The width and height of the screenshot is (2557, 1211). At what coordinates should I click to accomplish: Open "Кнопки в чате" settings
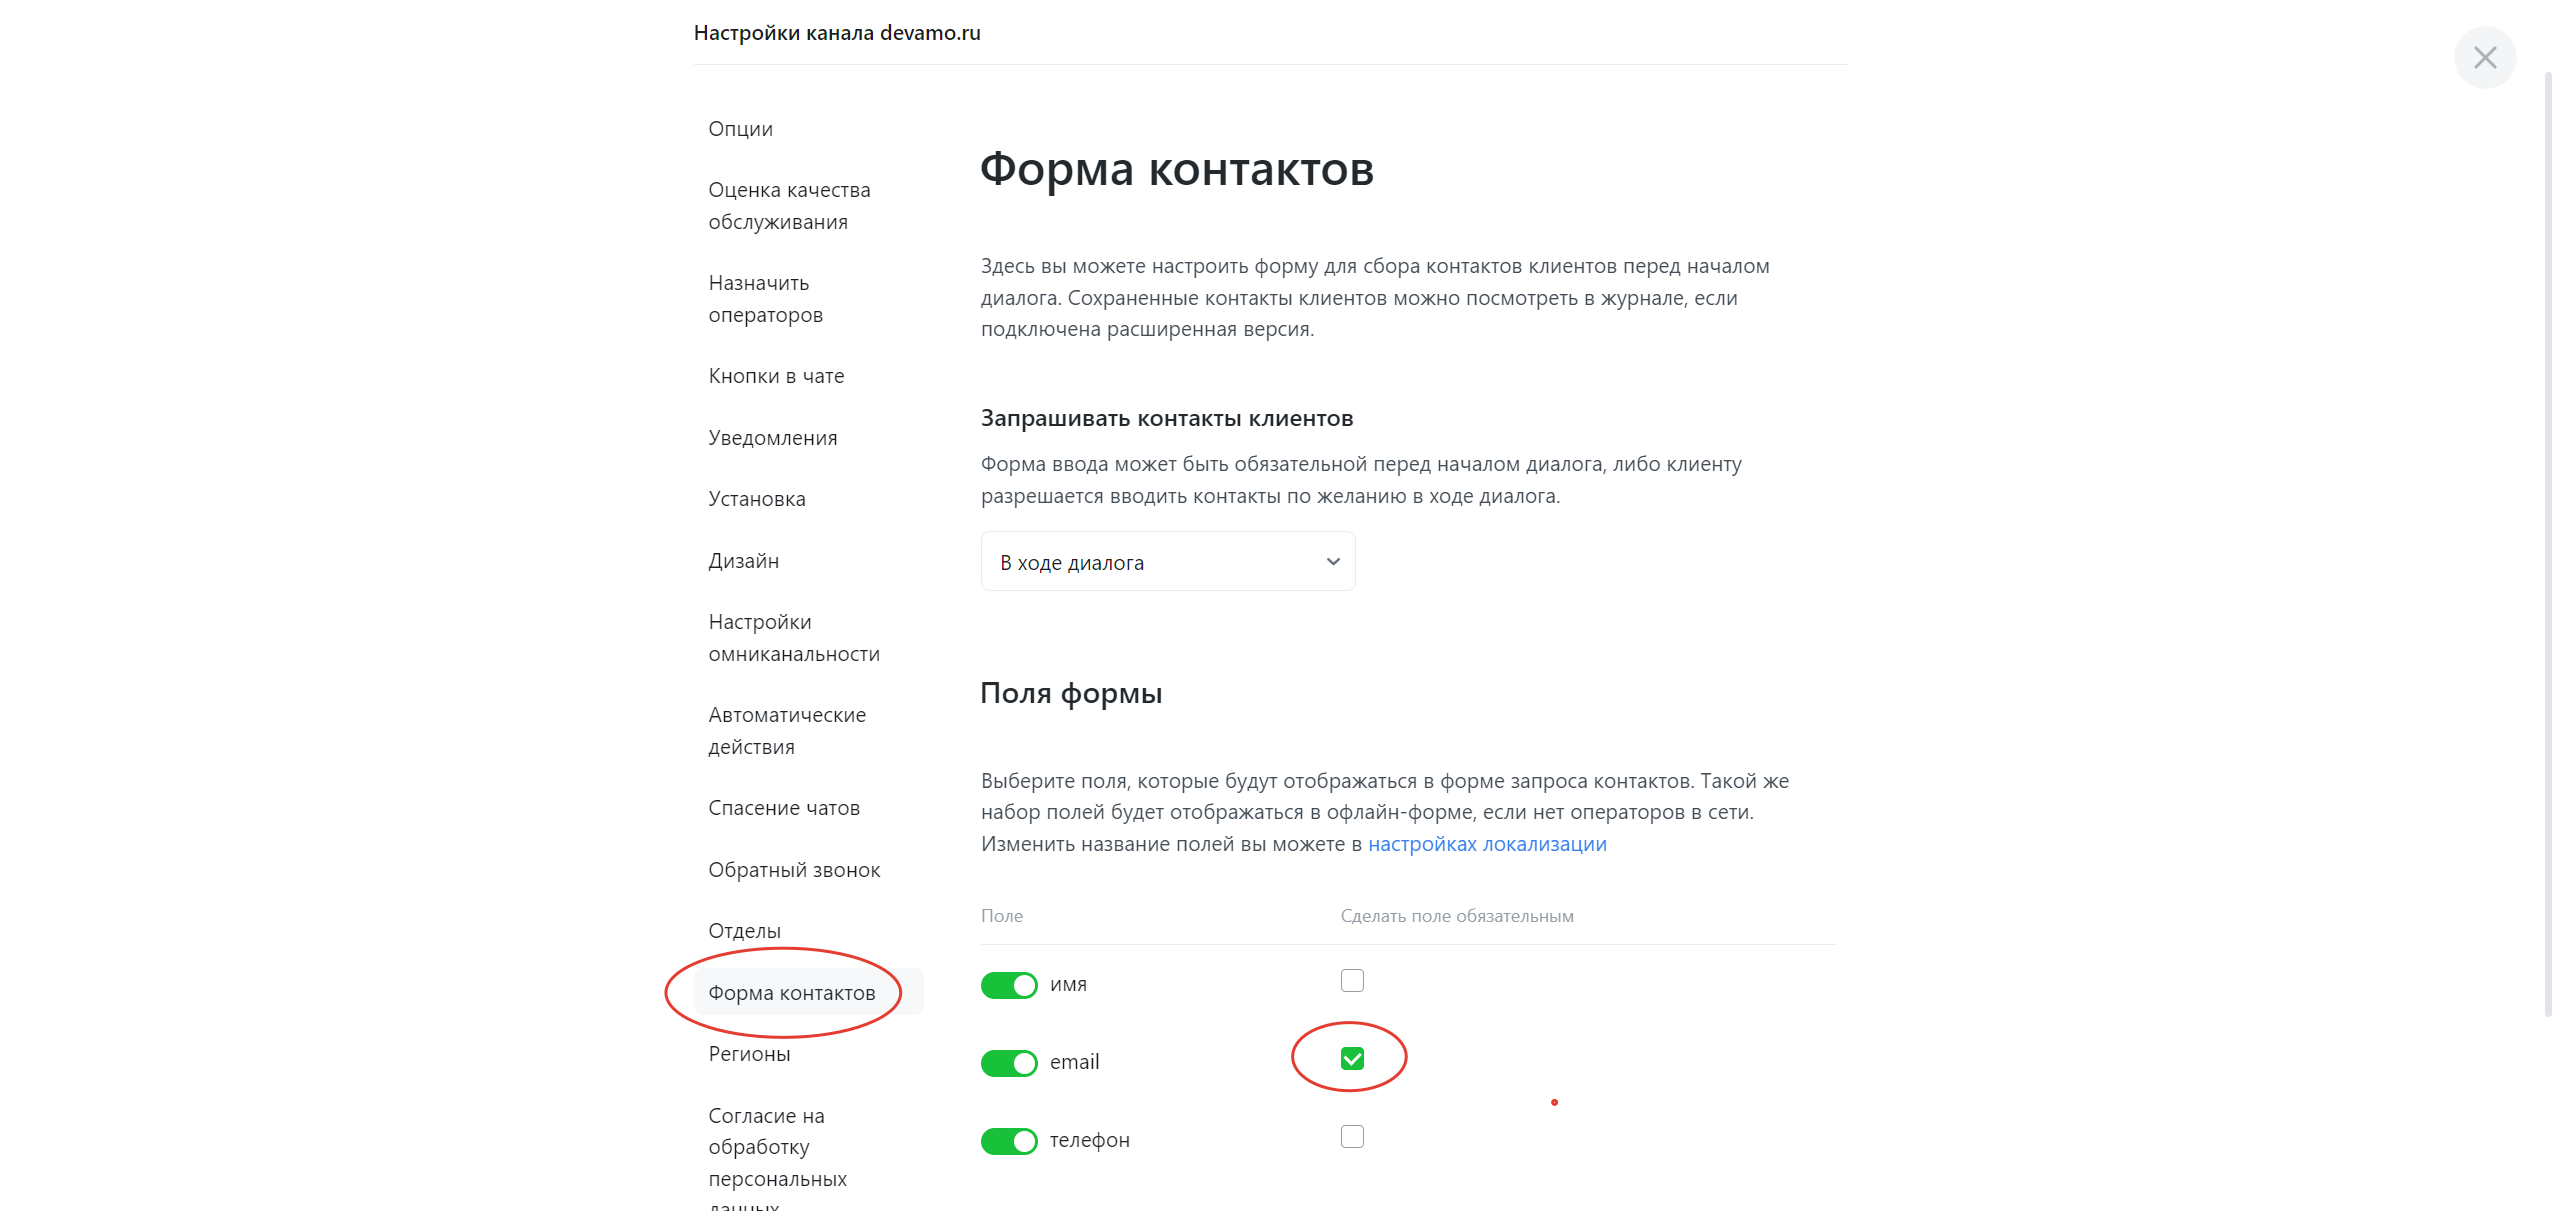776,375
